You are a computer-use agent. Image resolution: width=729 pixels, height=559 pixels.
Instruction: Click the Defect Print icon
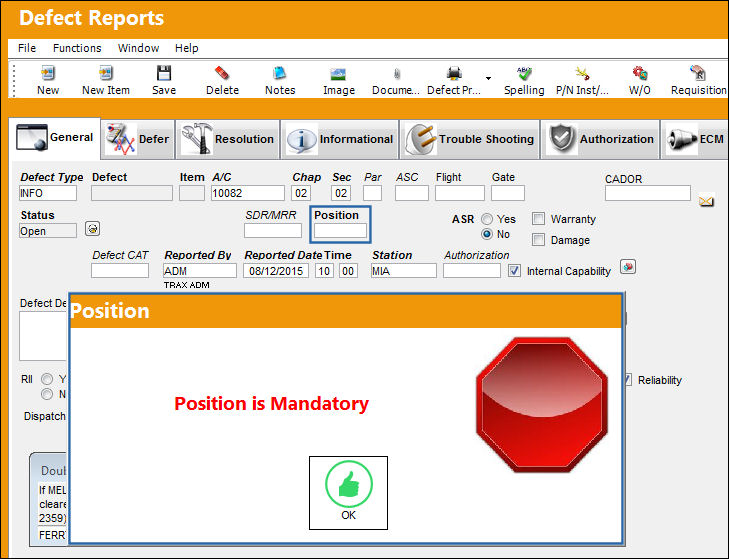coord(454,73)
